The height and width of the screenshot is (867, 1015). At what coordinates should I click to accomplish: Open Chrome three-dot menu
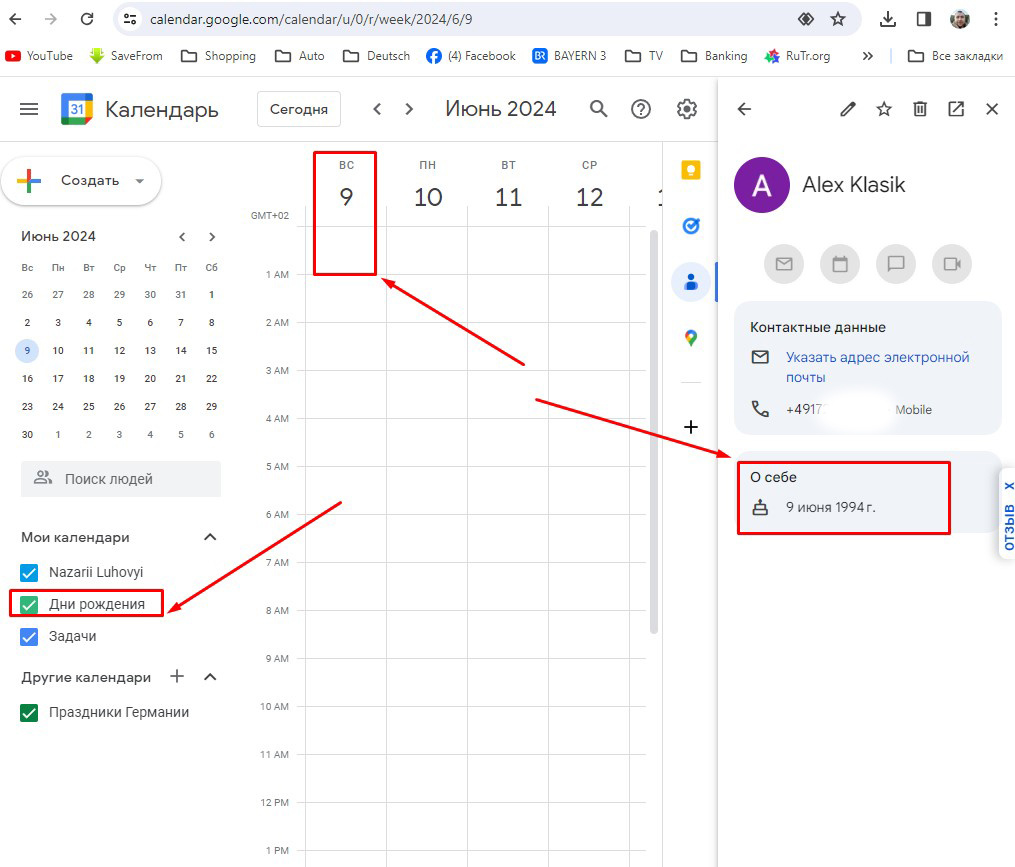(996, 19)
